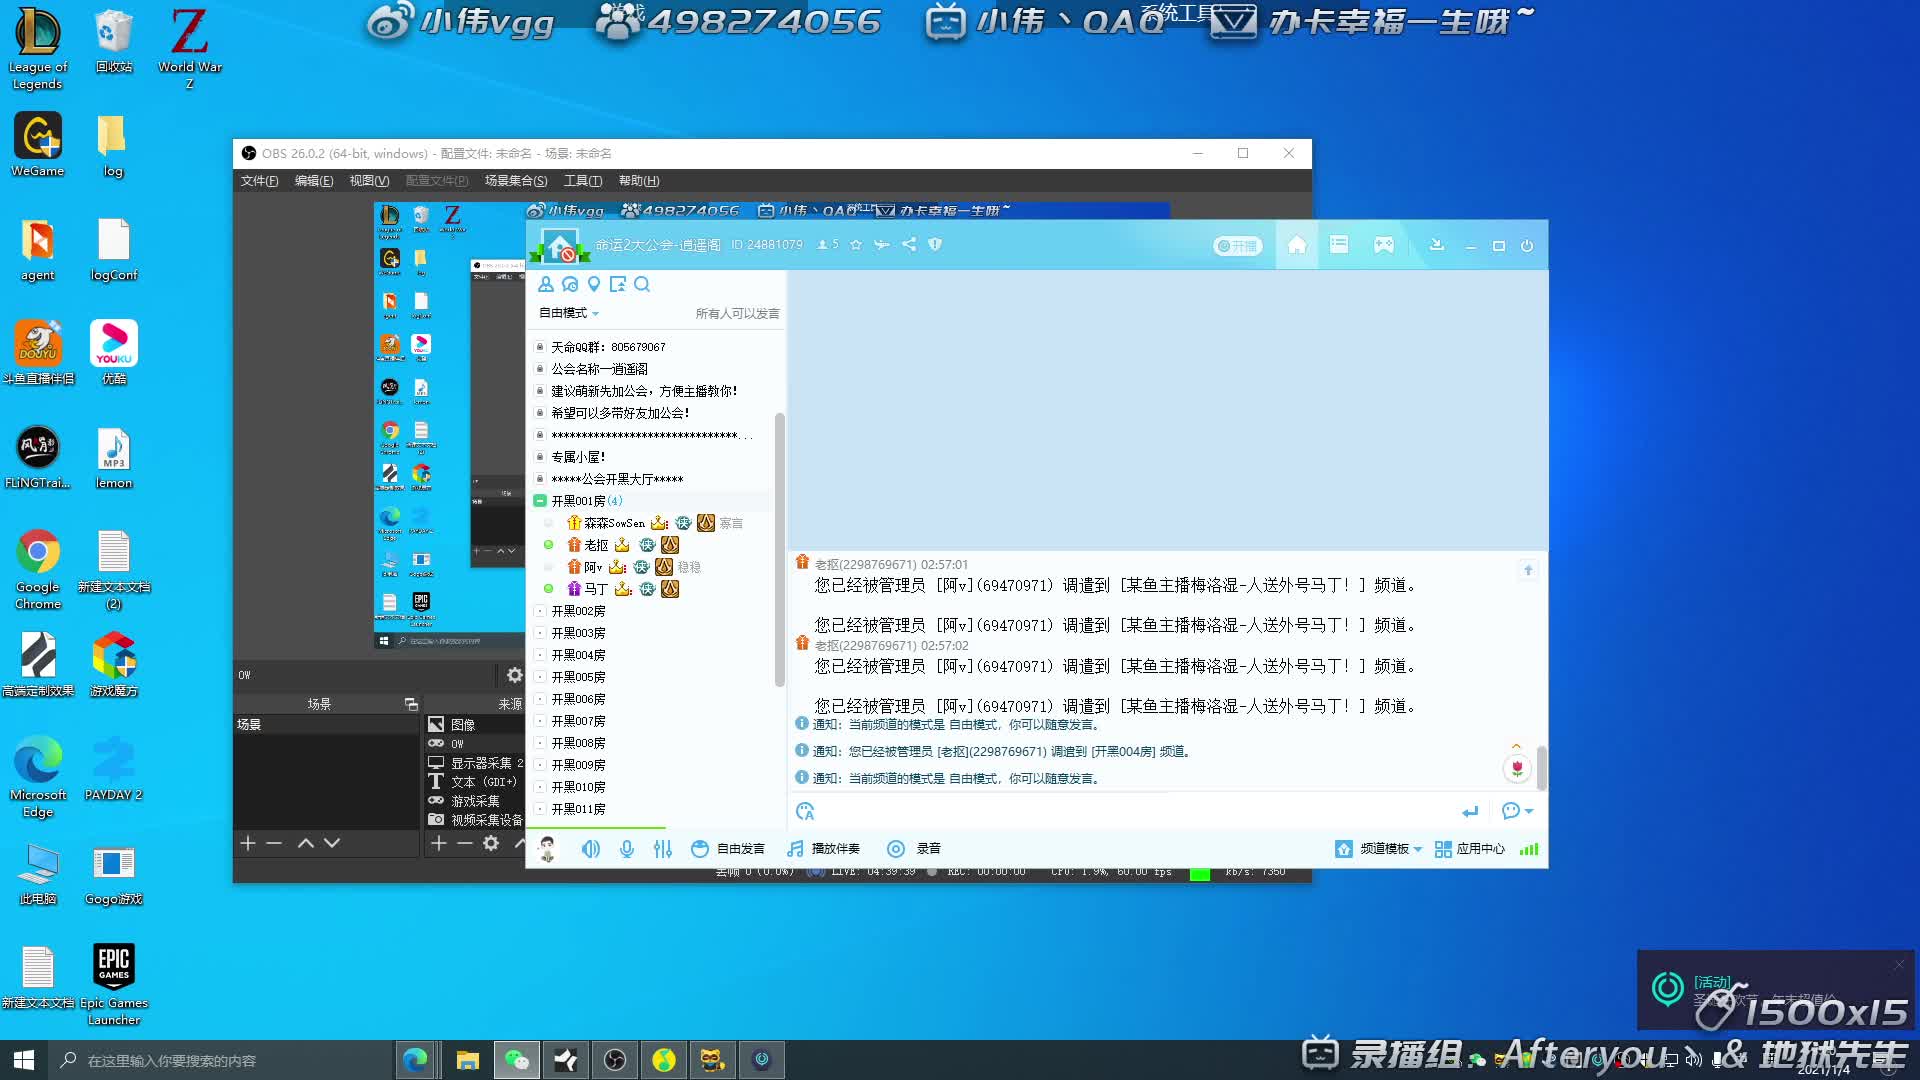The width and height of the screenshot is (1920, 1080).
Task: Click the channel list scrollbar
Action: [779, 550]
